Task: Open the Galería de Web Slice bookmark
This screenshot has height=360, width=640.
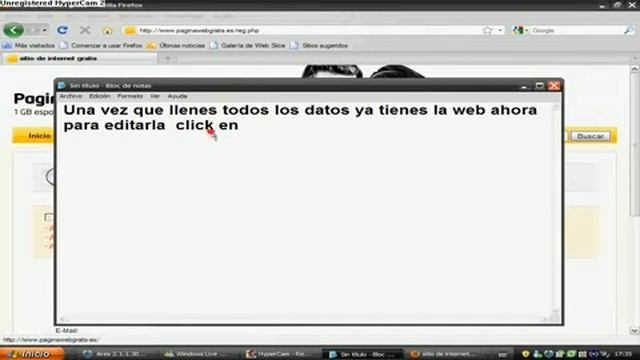Action: 248,45
